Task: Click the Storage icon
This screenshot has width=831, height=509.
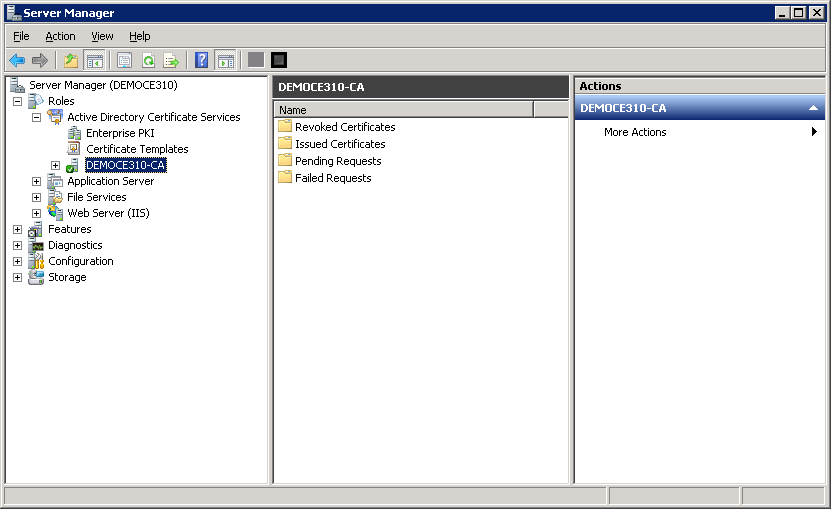Action: coord(36,277)
